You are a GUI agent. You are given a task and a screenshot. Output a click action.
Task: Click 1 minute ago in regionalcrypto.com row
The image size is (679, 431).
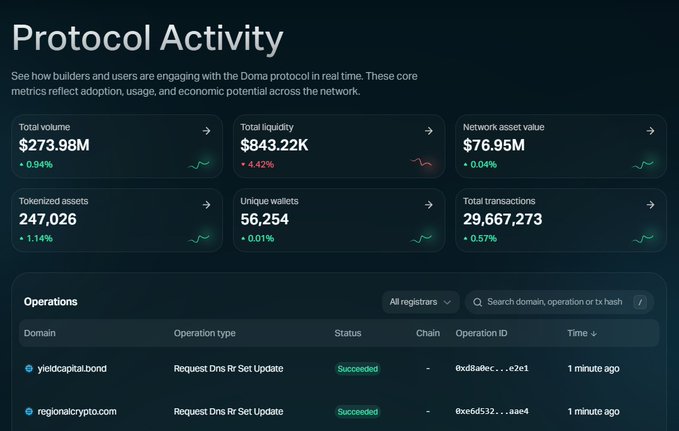tap(593, 412)
